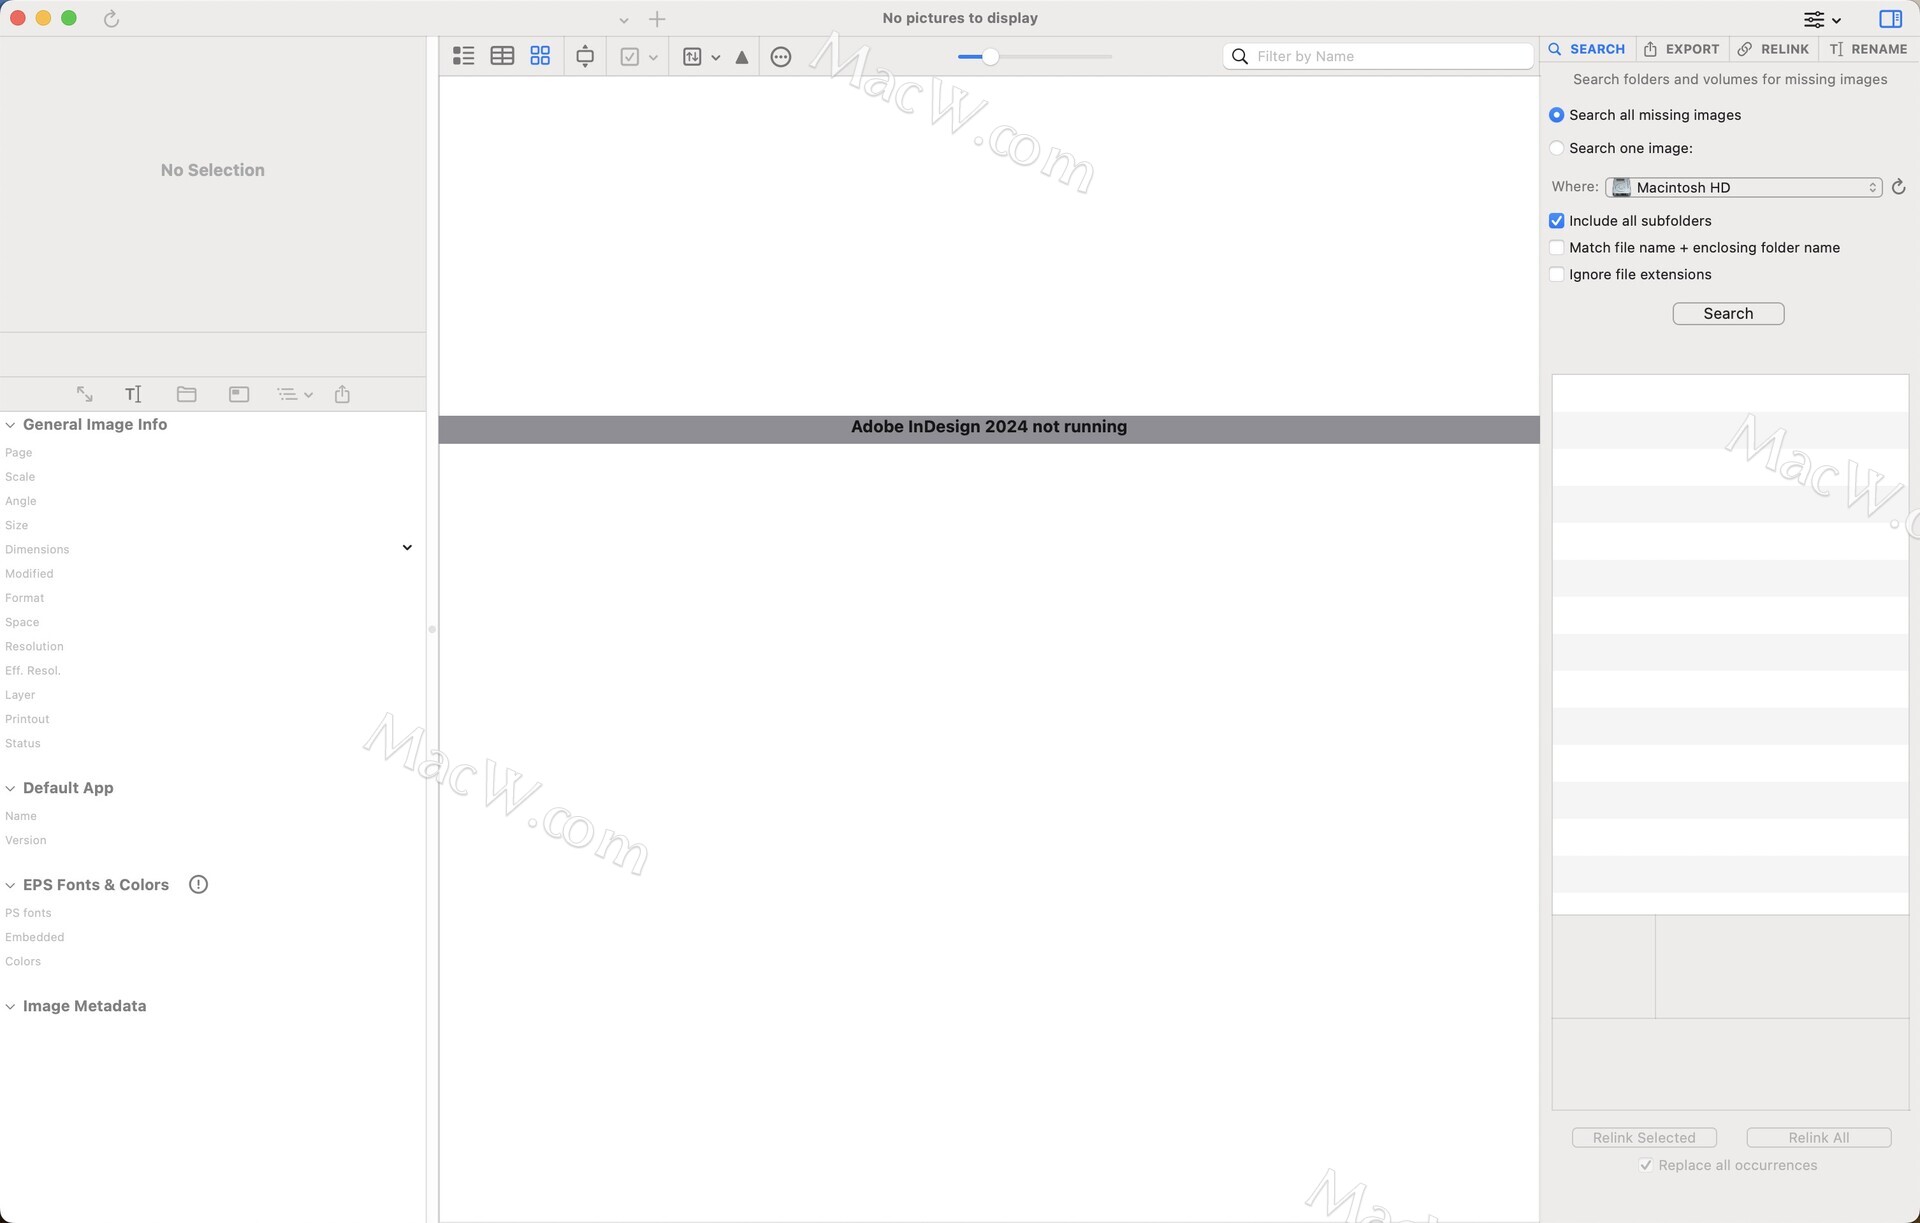Adjust the thumbnail size slider

click(990, 57)
